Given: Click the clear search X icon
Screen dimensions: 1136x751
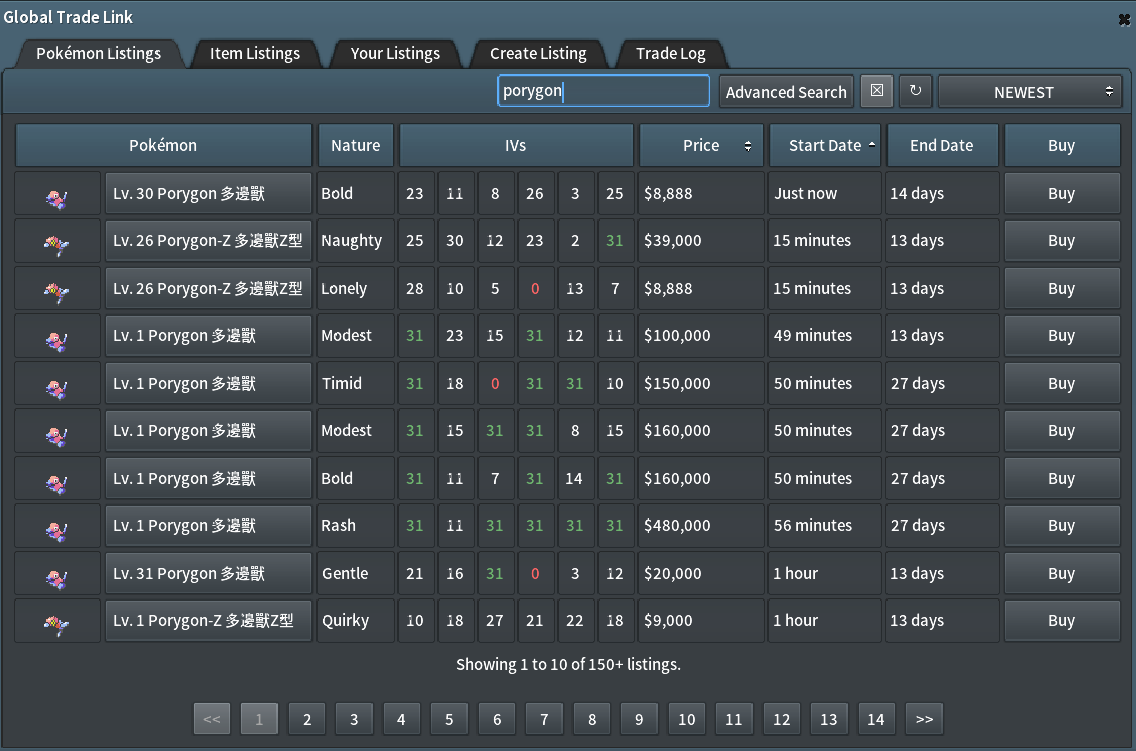Looking at the screenshot, I should tap(877, 91).
